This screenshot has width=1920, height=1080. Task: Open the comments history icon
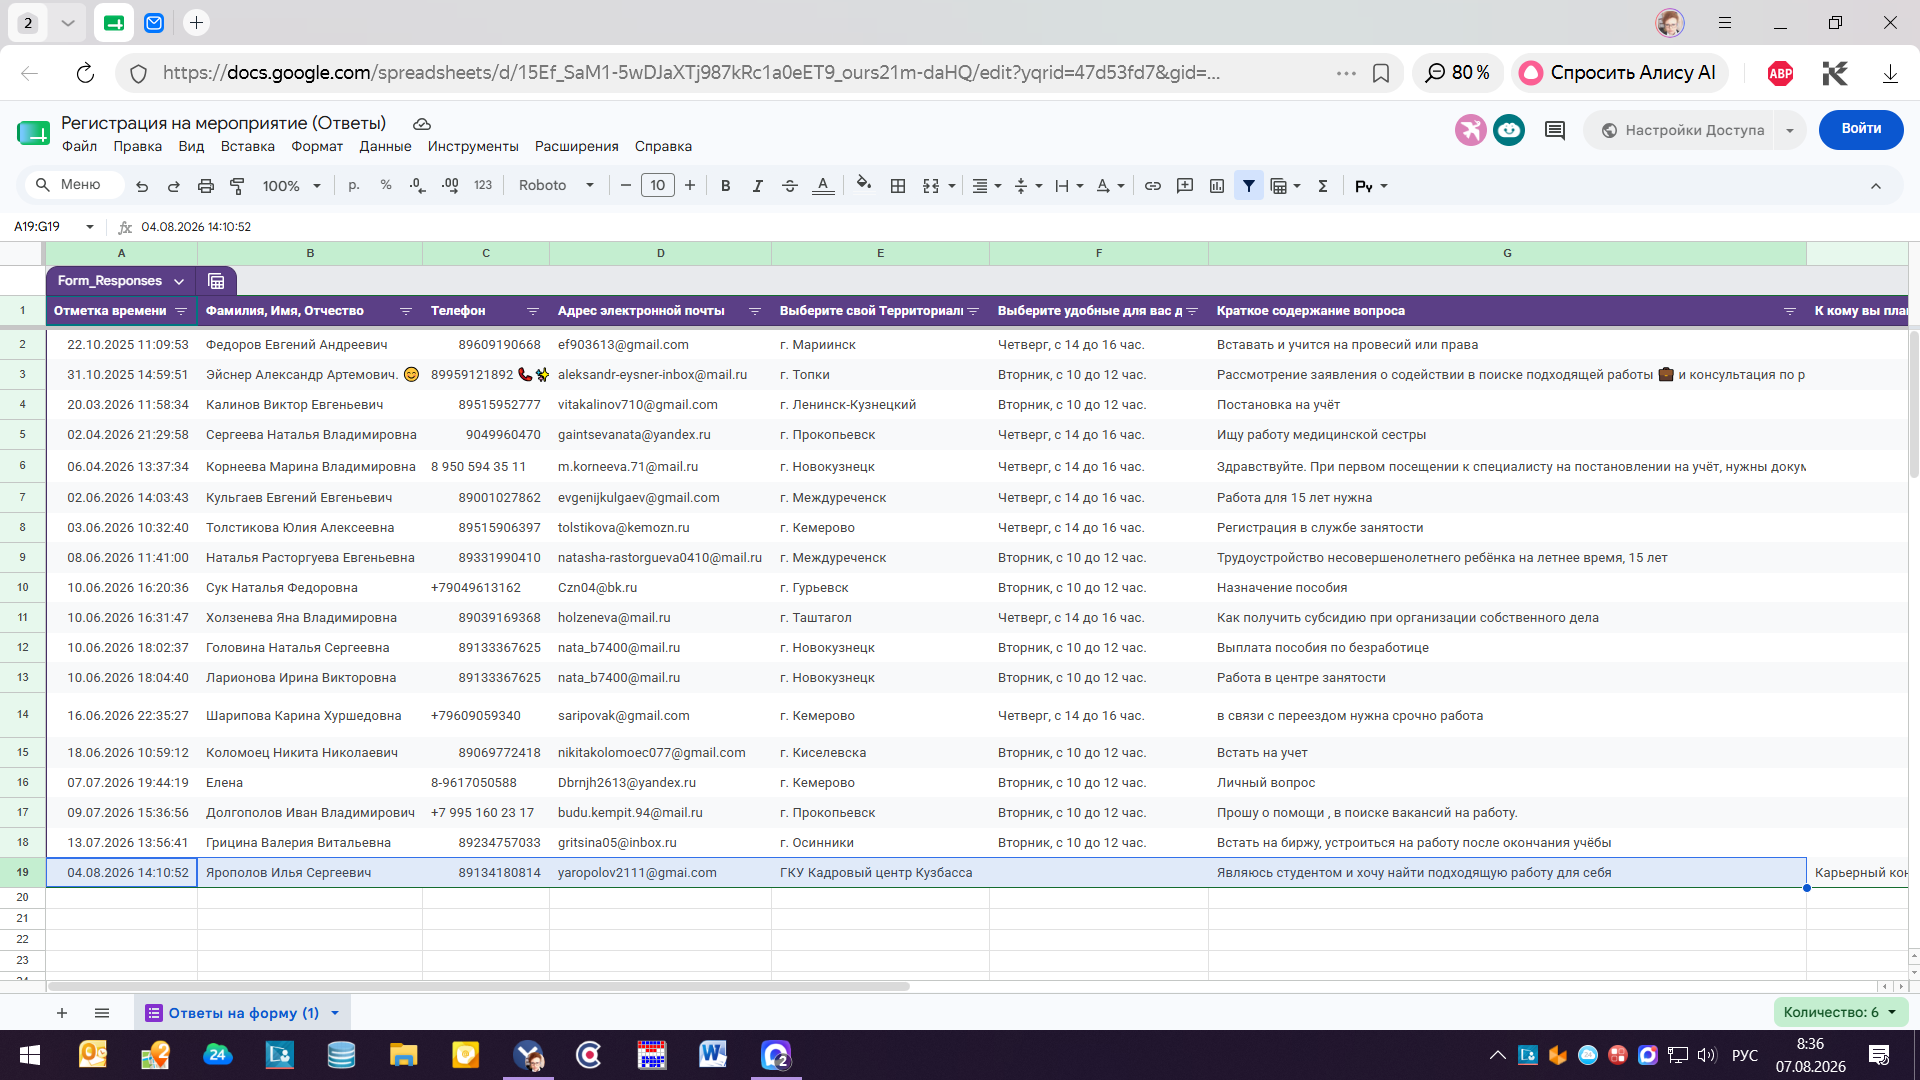click(1555, 130)
